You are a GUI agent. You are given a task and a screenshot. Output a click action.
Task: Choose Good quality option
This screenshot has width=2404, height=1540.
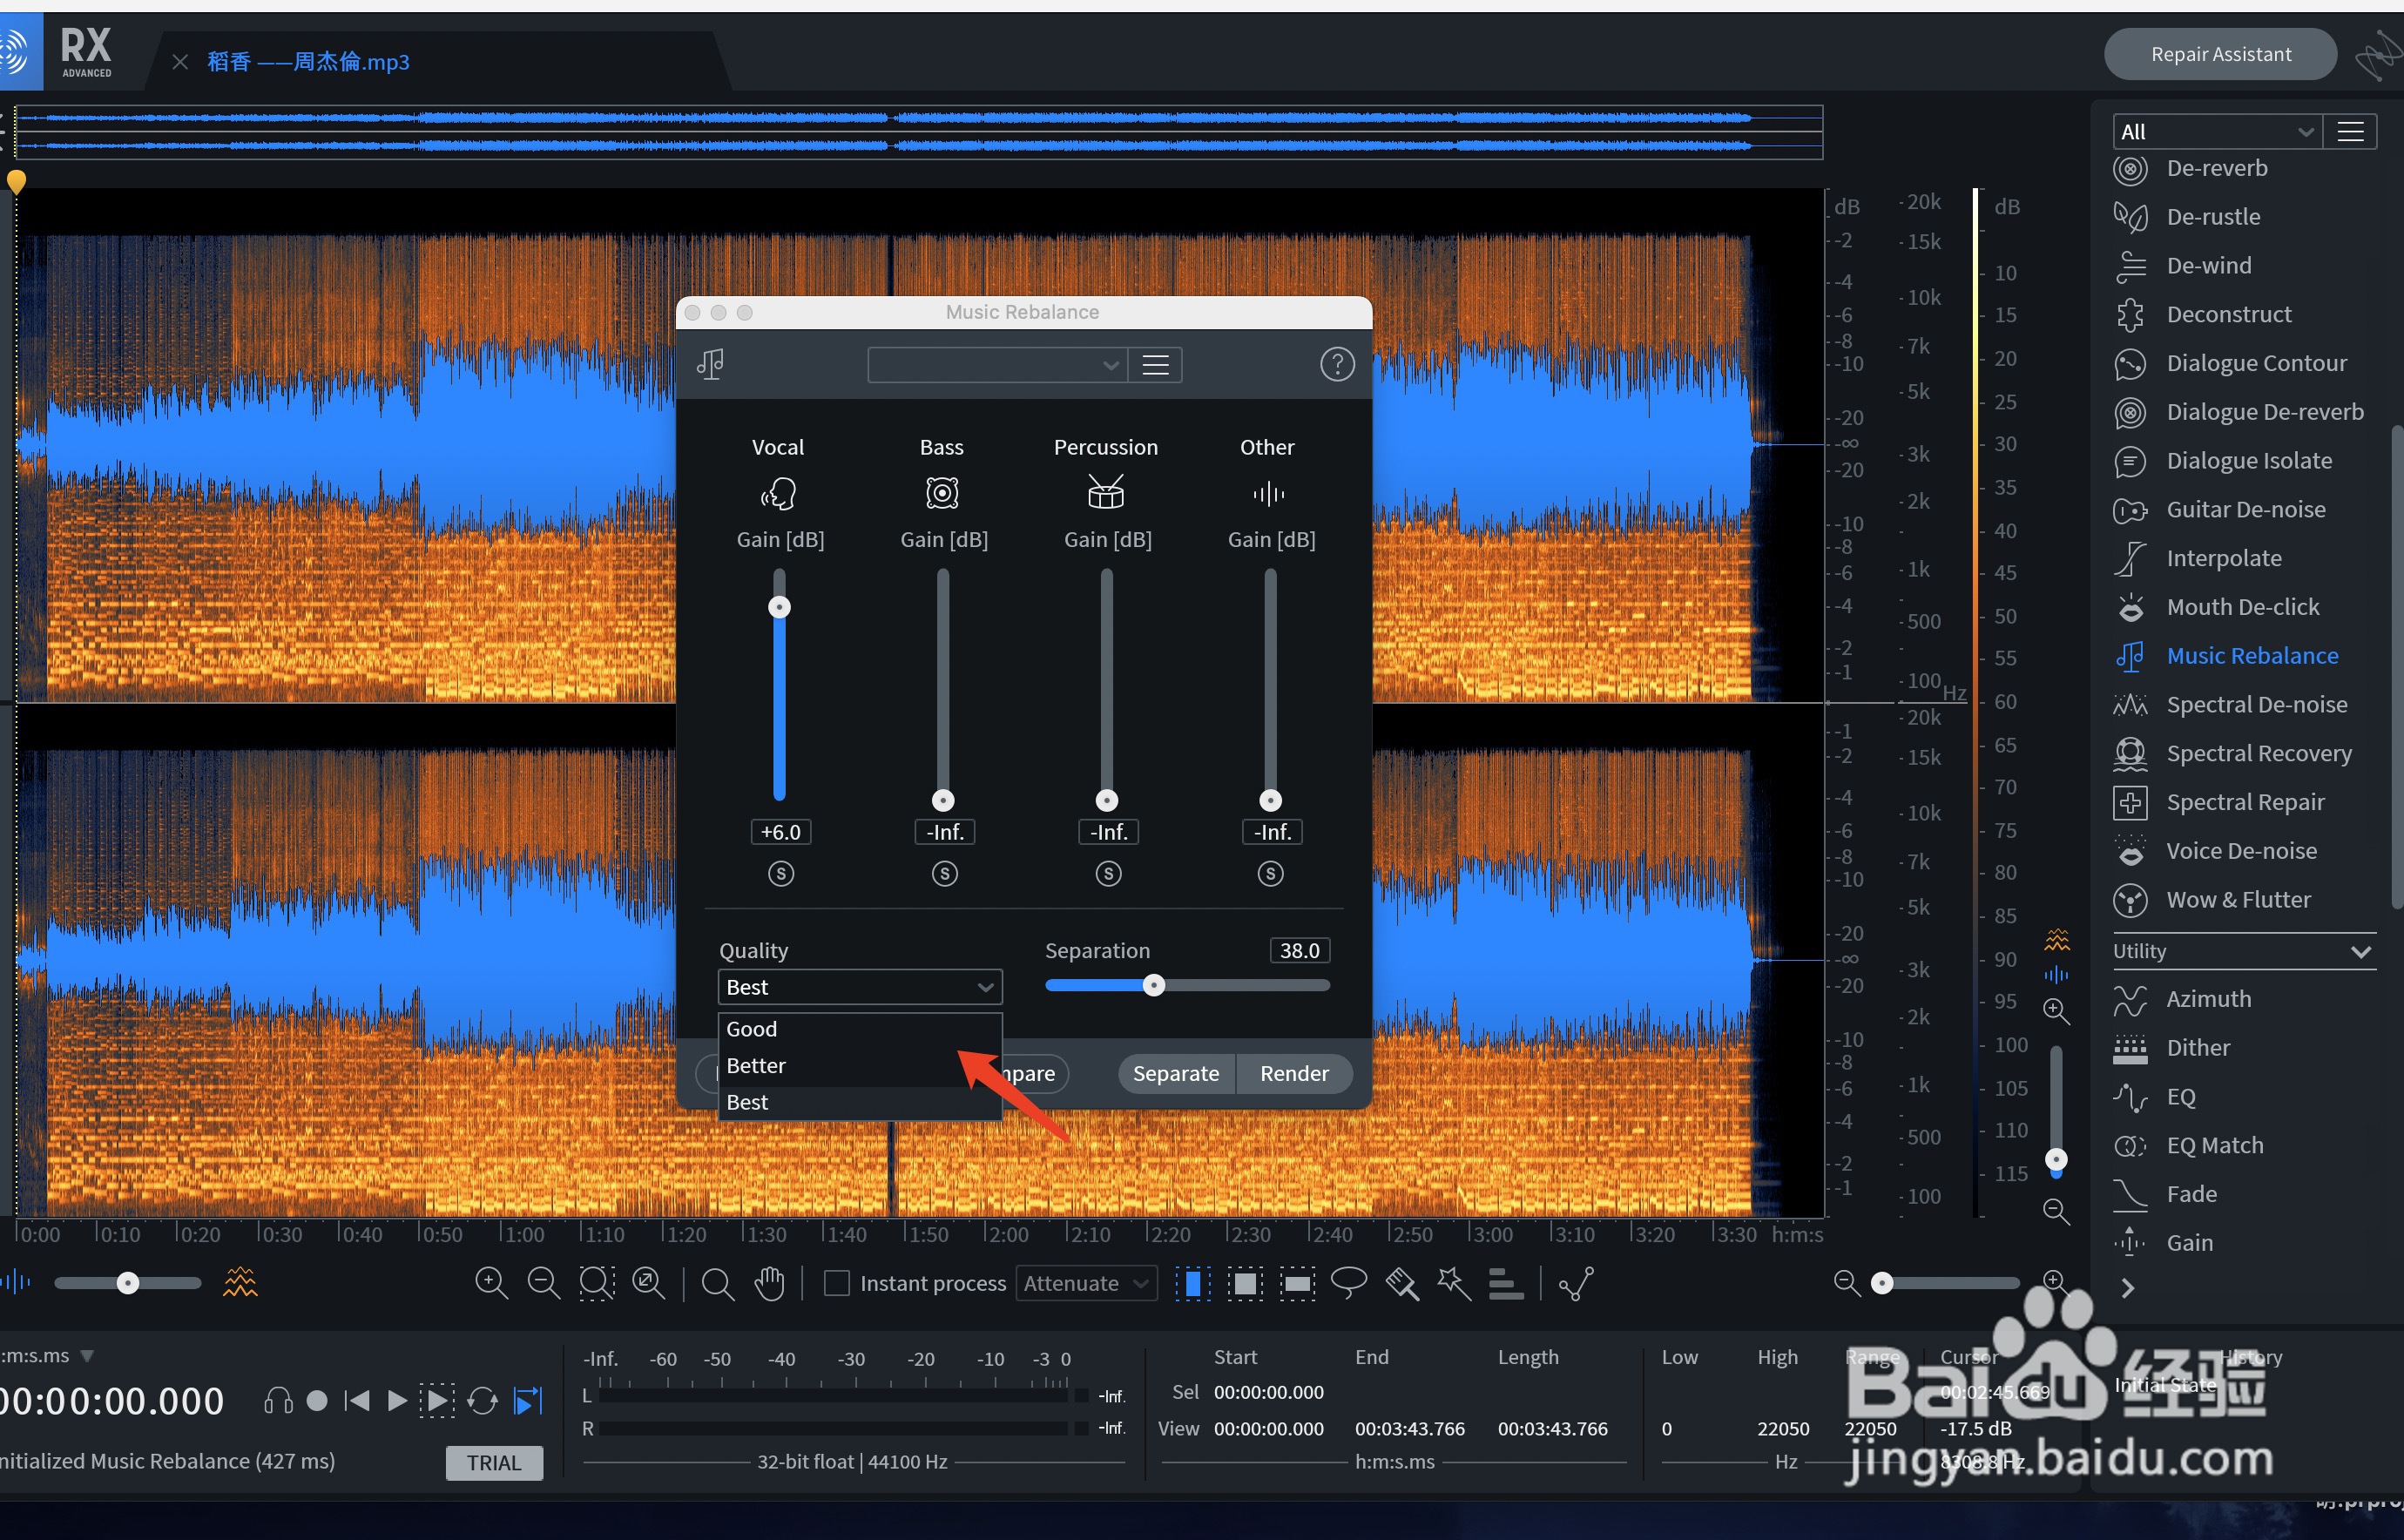(x=860, y=1029)
